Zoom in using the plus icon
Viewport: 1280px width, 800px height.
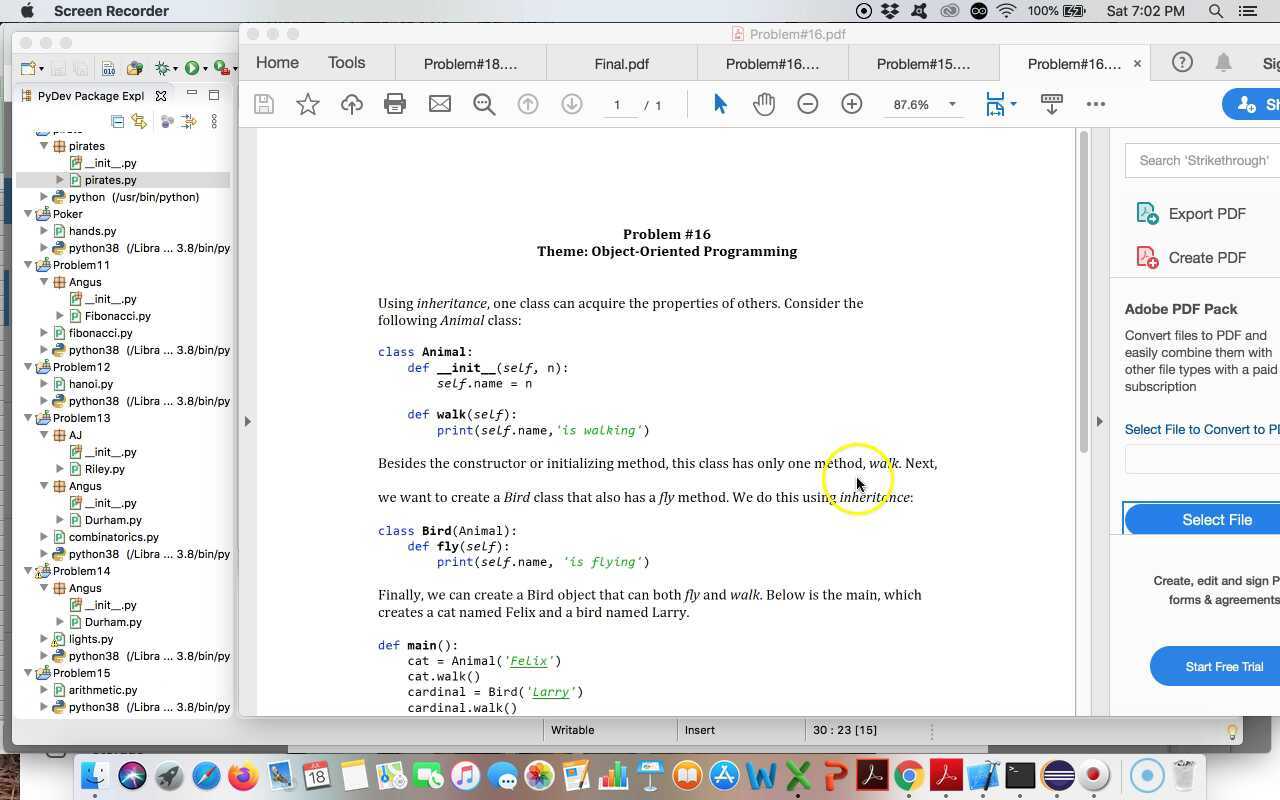[850, 103]
